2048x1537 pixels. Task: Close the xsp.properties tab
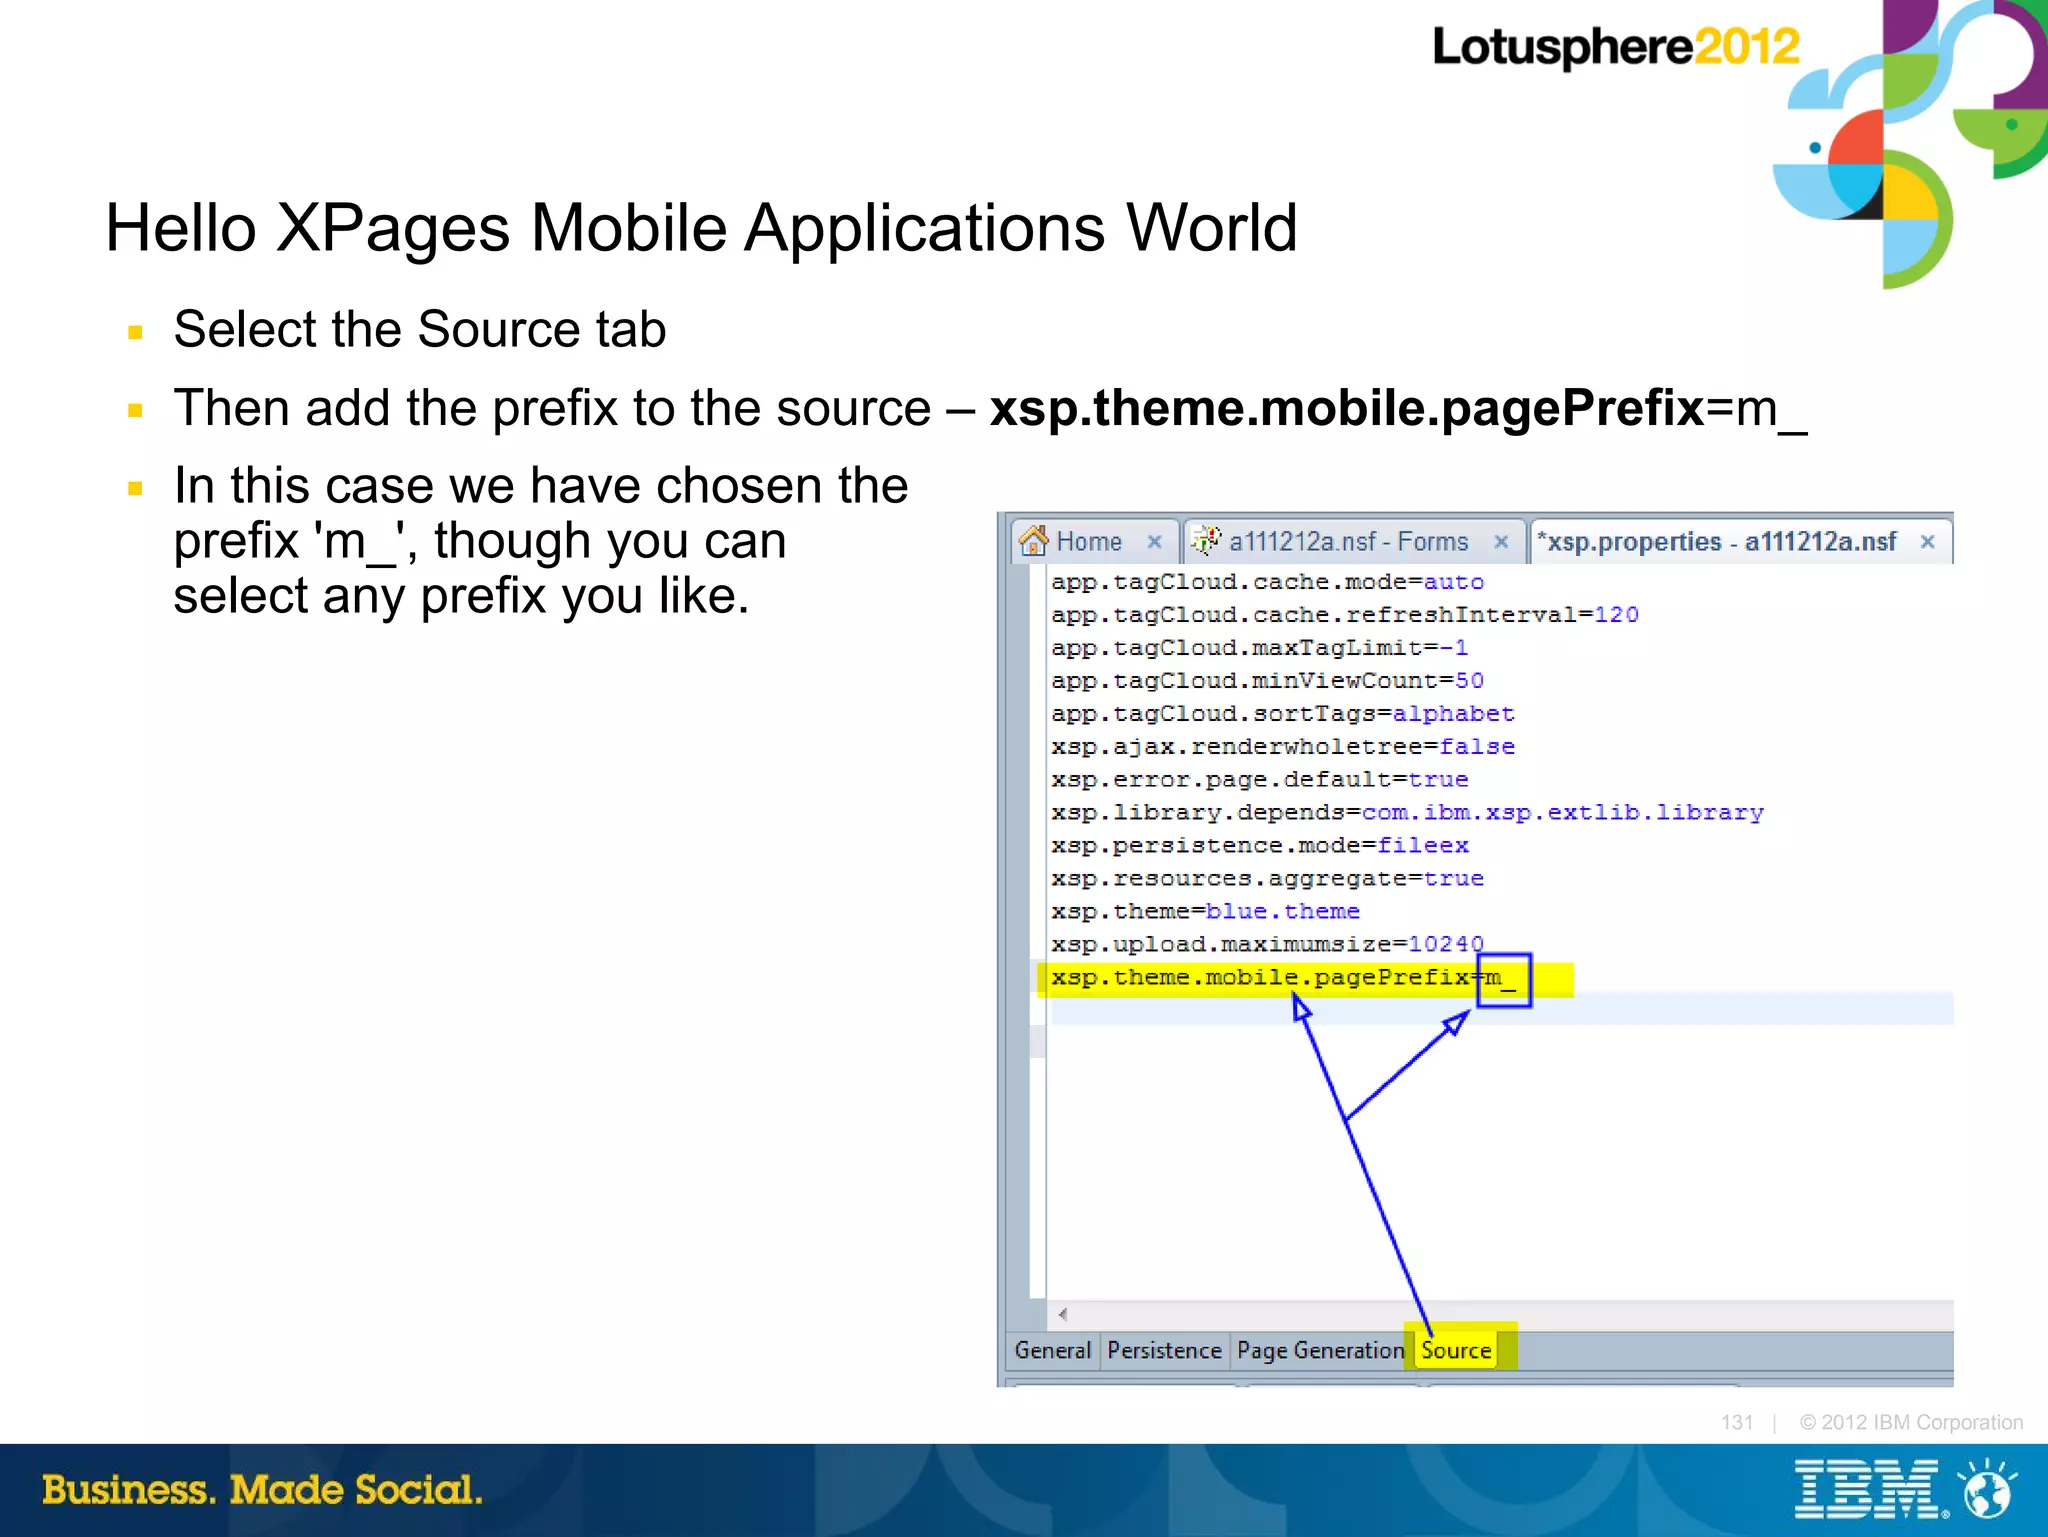1928,542
